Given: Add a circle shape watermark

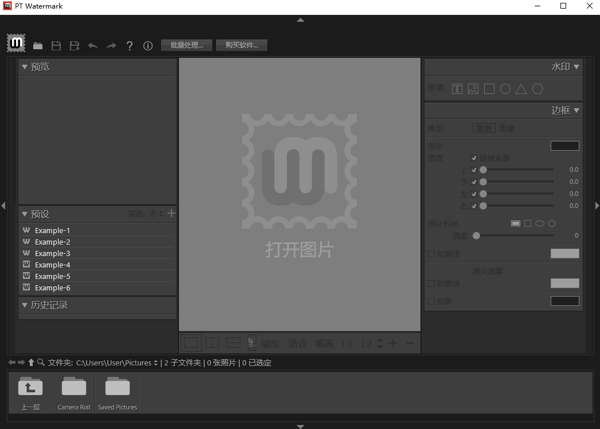Looking at the screenshot, I should (505, 89).
